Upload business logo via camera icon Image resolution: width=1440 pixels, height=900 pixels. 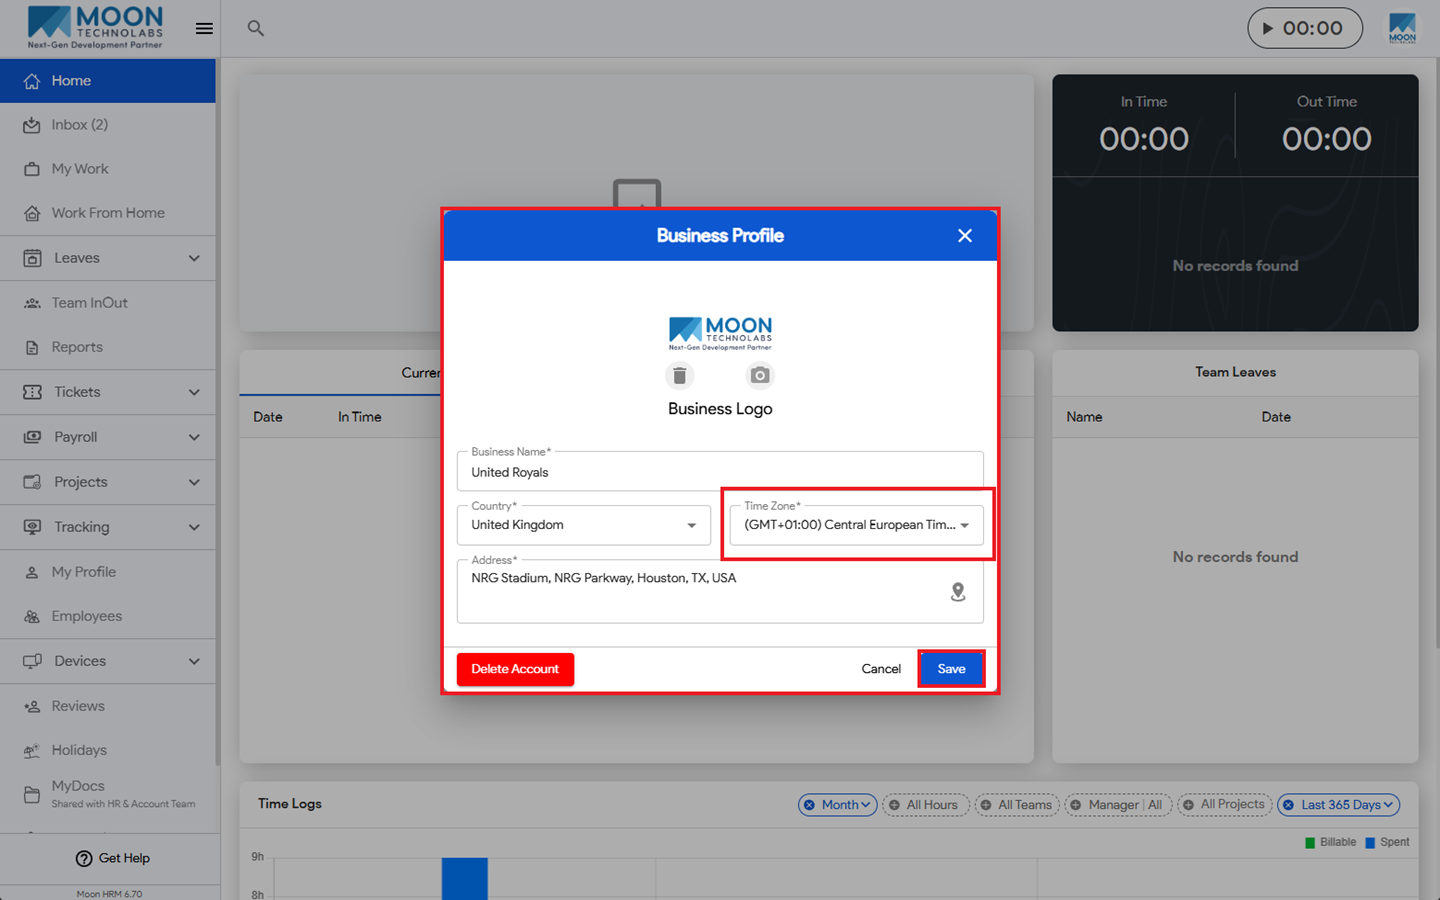760,375
